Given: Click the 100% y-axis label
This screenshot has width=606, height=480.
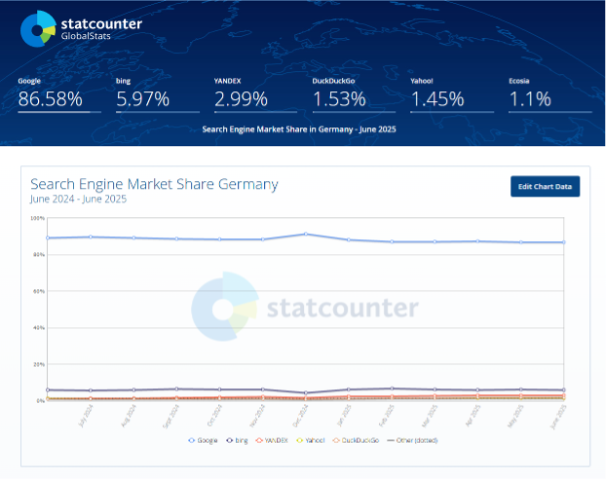Looking at the screenshot, I should [37, 218].
